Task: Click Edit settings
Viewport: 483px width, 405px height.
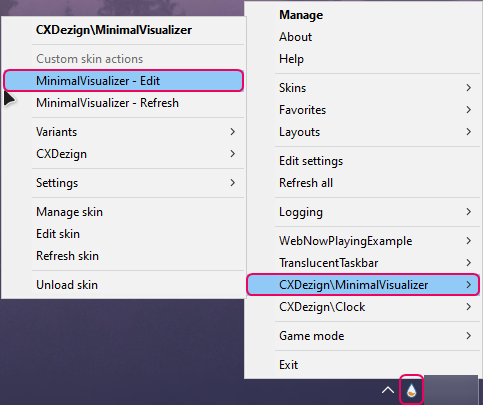Action: coord(363,161)
